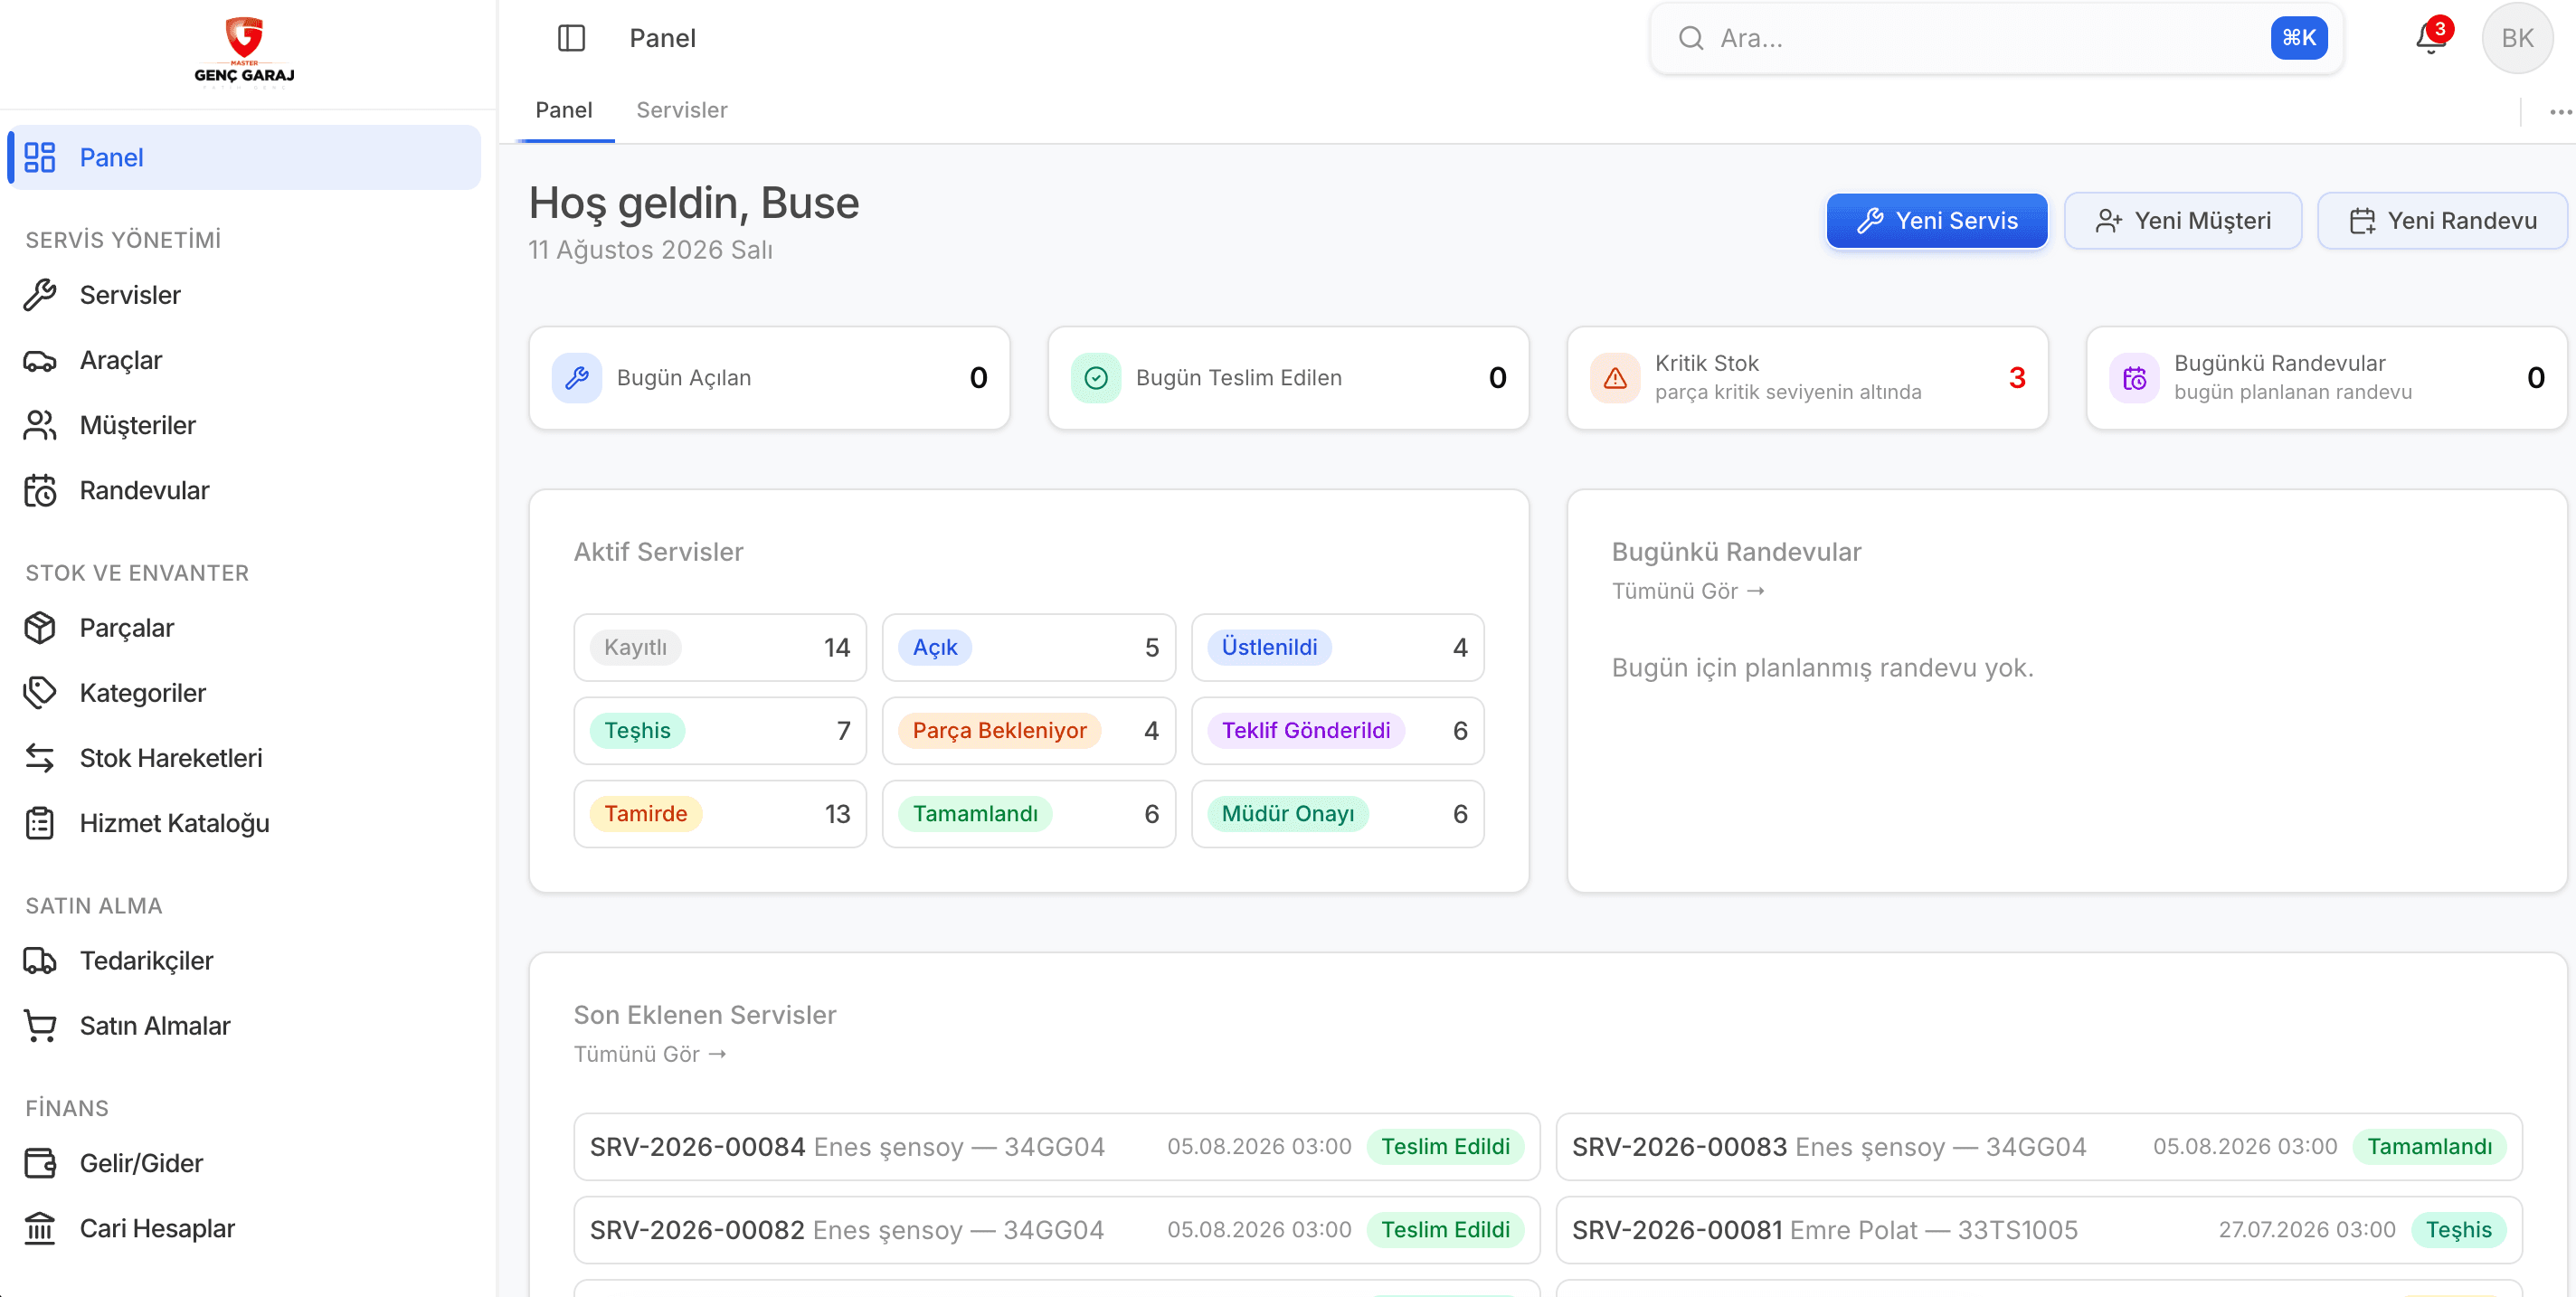Select the Teşhis status tile with 7
The image size is (2576, 1297).
(x=720, y=731)
